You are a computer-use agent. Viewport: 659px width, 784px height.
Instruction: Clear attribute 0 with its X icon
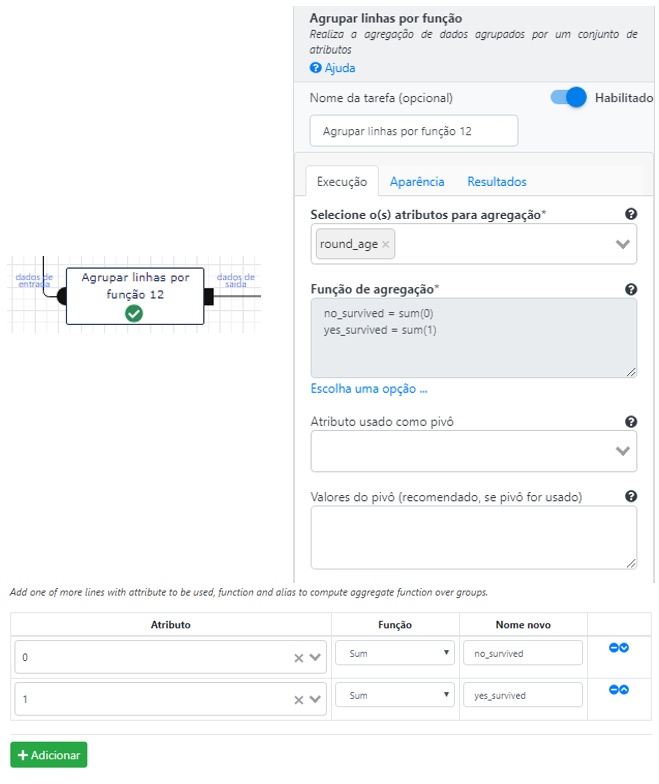click(298, 658)
